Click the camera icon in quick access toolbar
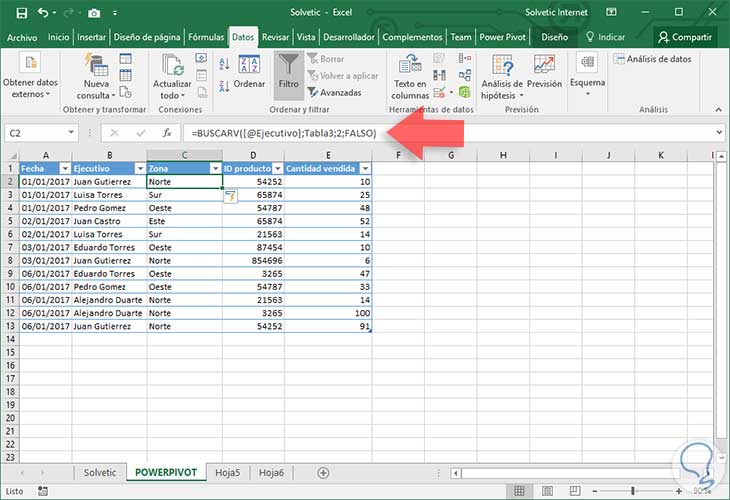The width and height of the screenshot is (730, 500). (94, 13)
